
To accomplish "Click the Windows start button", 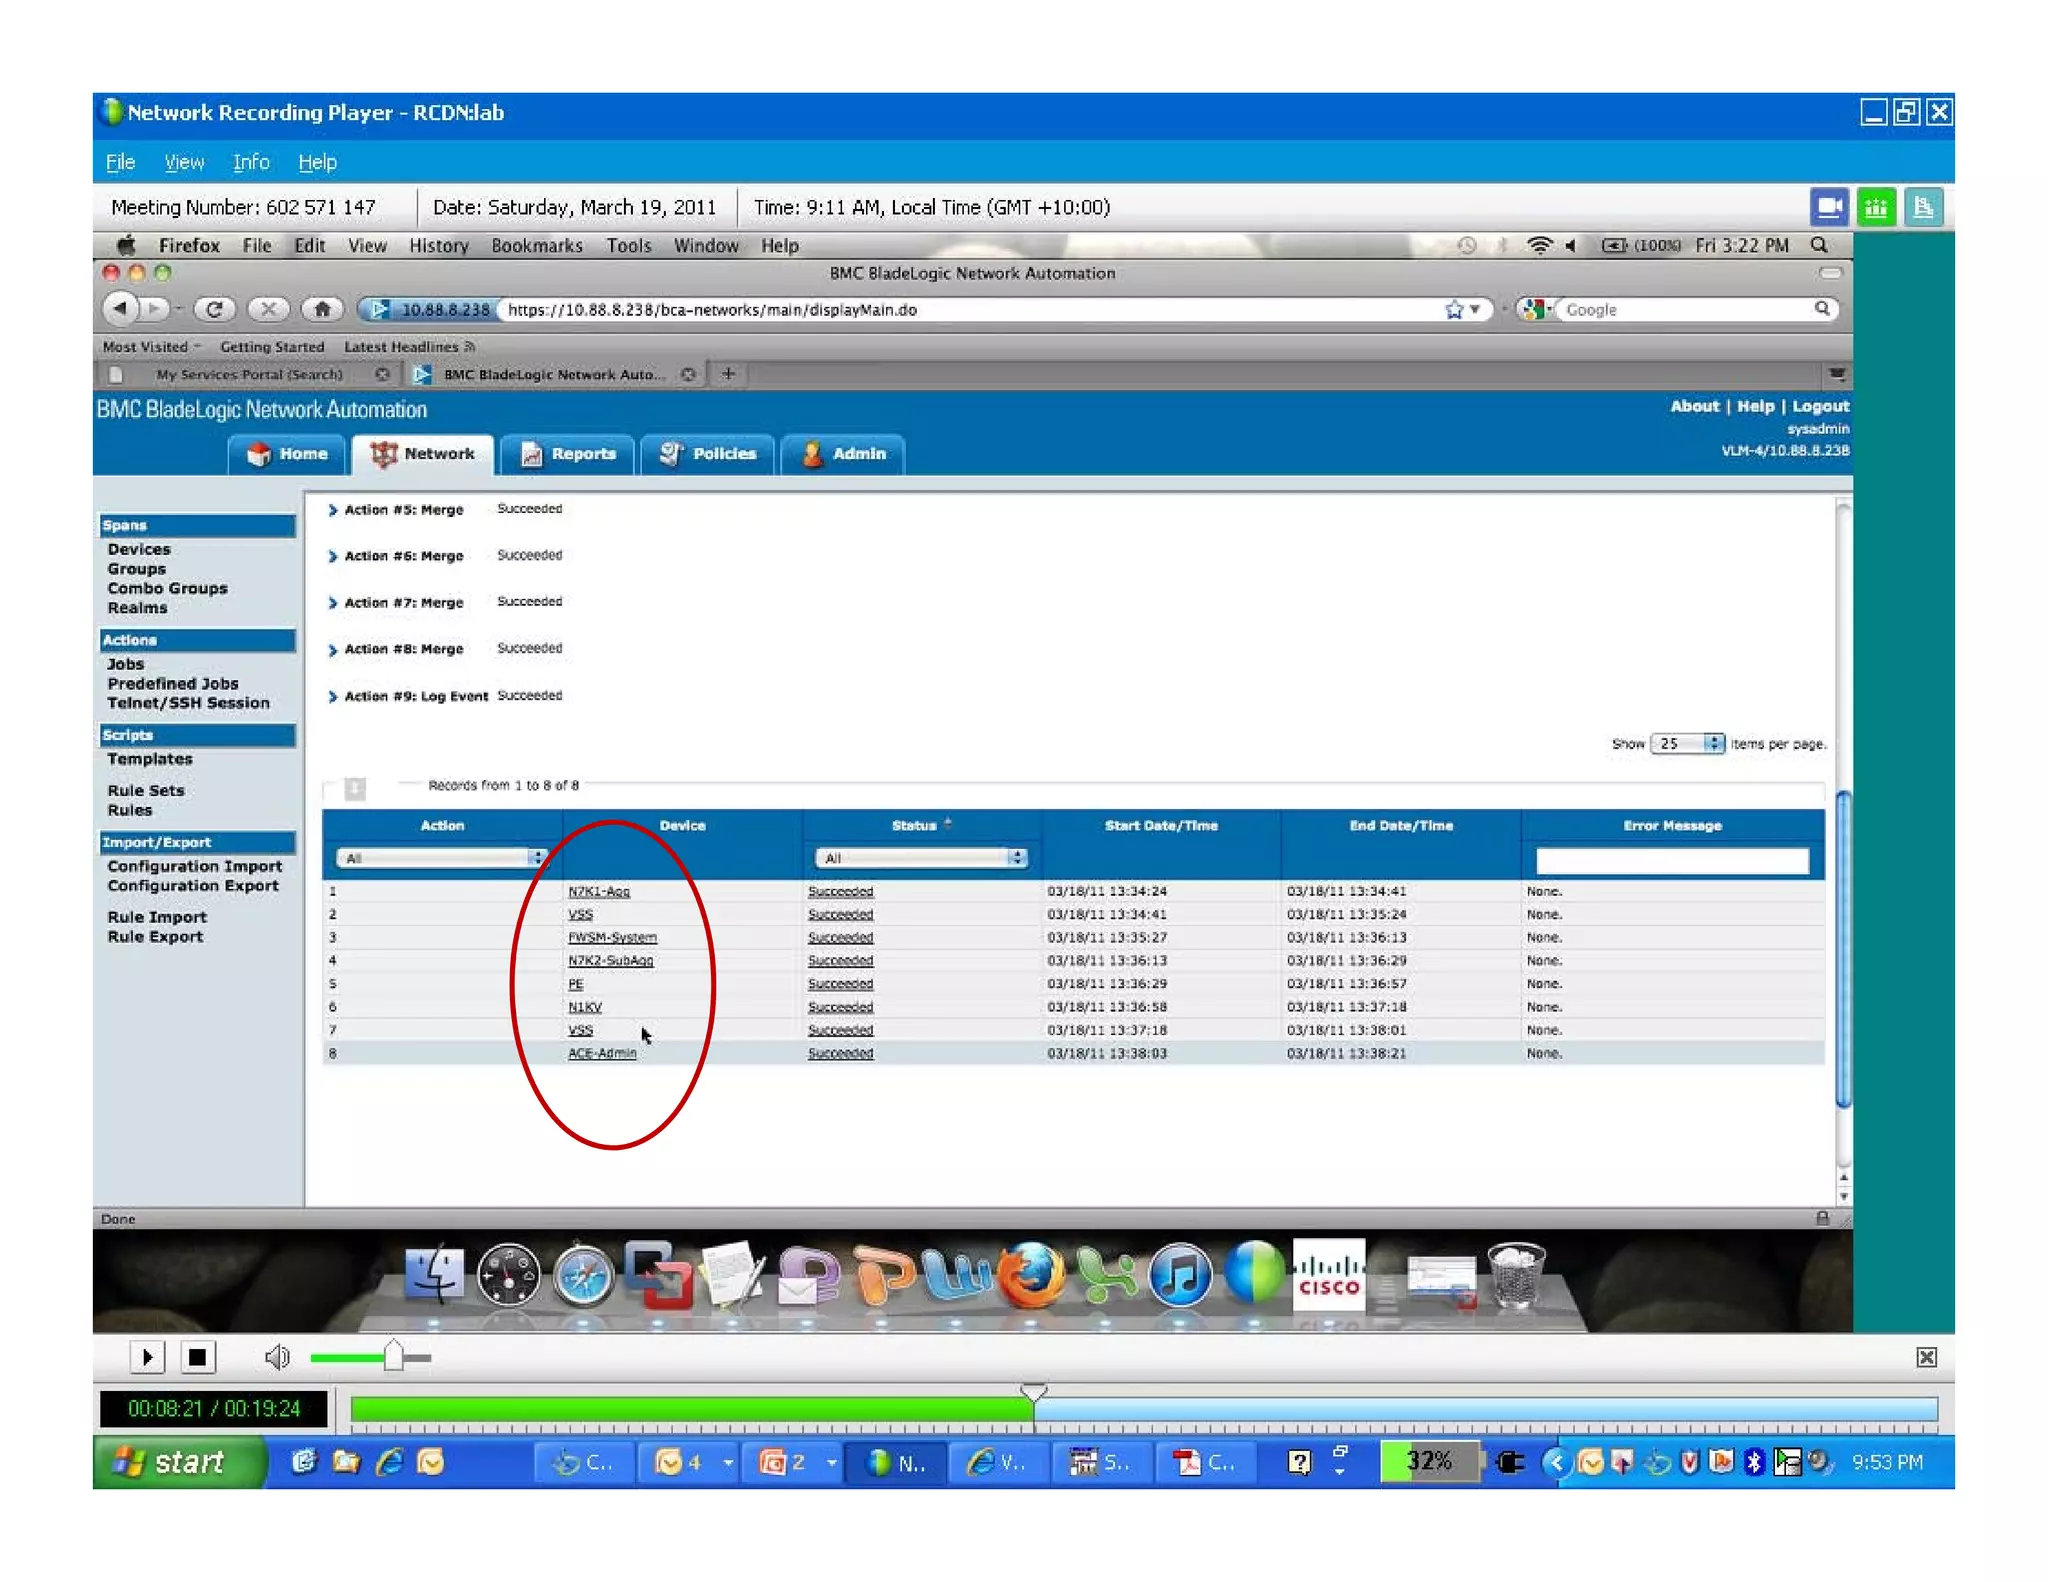I will point(180,1463).
